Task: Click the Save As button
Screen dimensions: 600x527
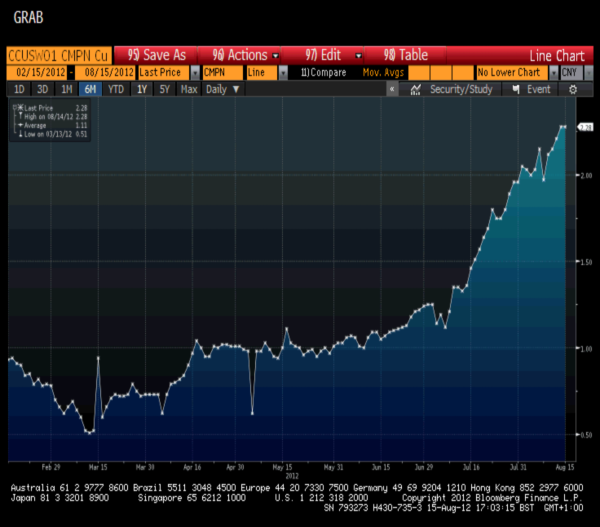Action: point(157,55)
